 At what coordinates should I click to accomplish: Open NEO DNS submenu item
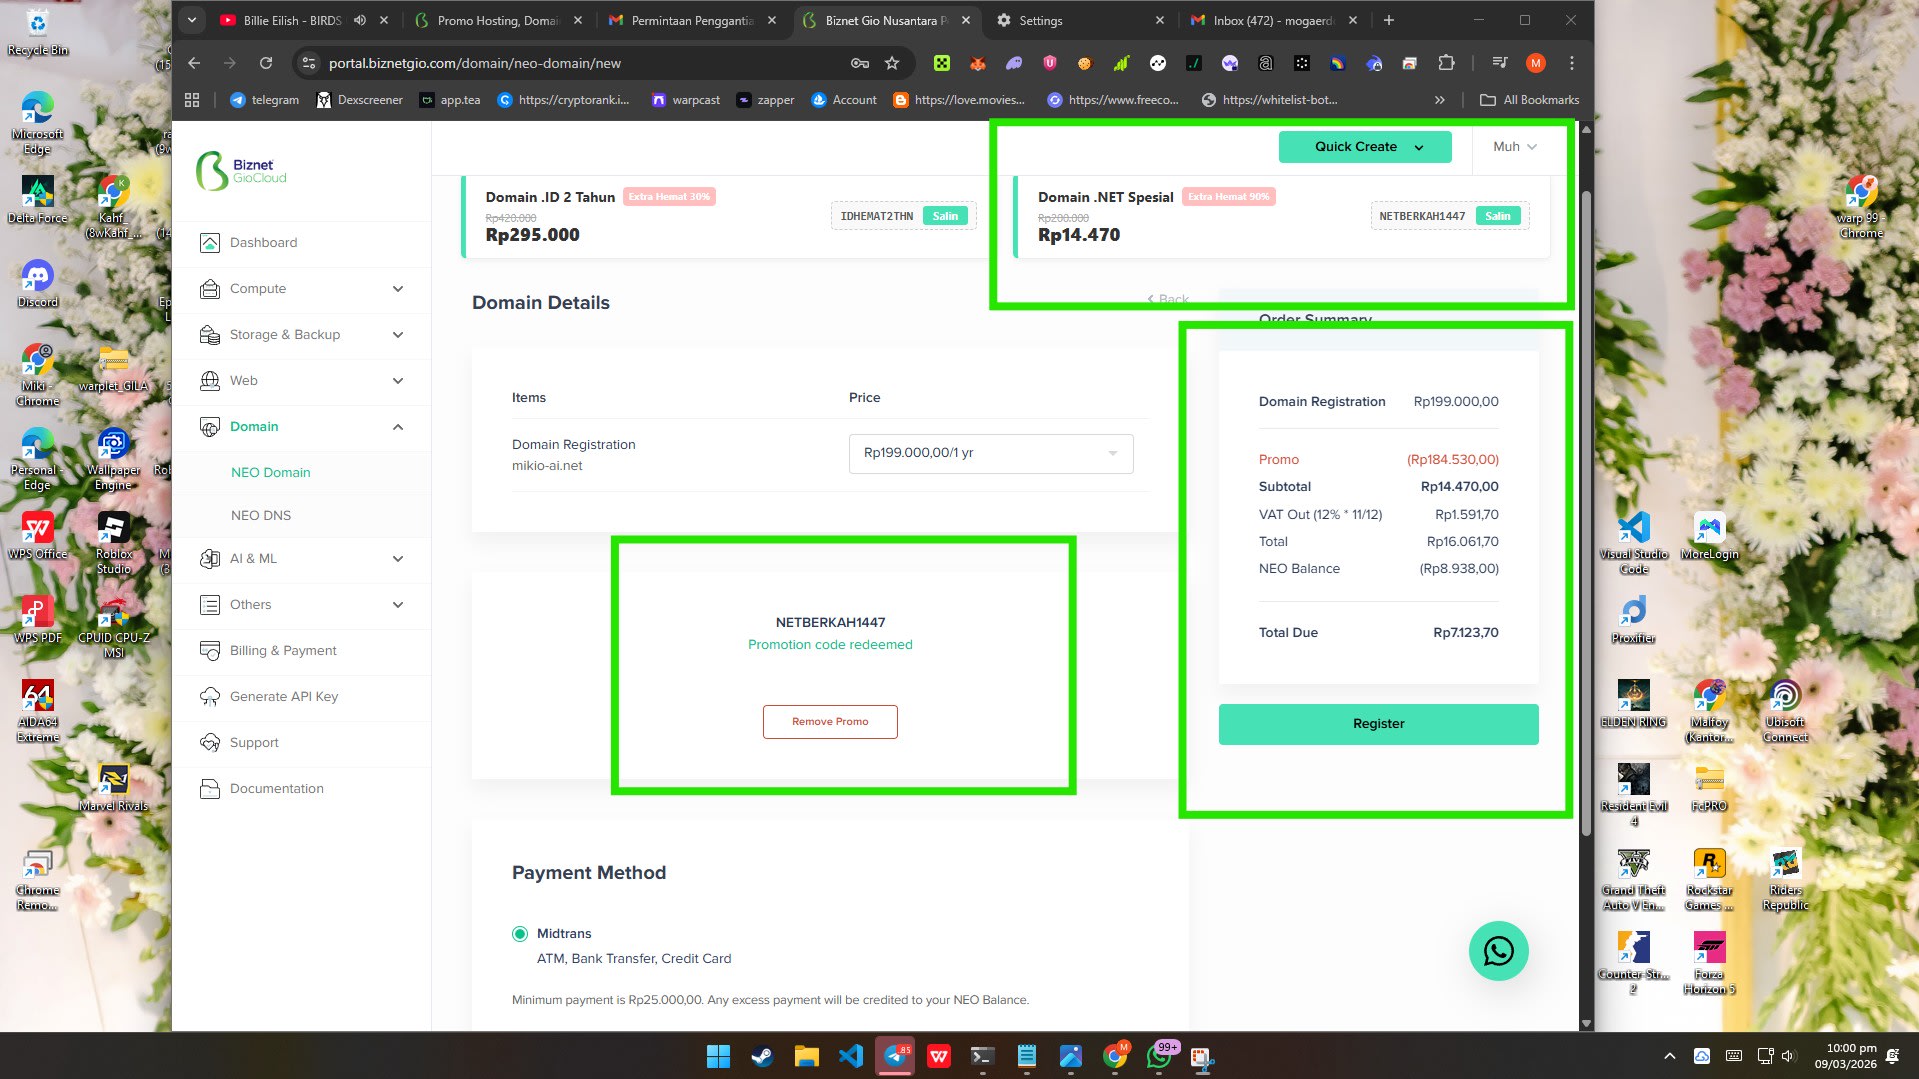point(261,515)
